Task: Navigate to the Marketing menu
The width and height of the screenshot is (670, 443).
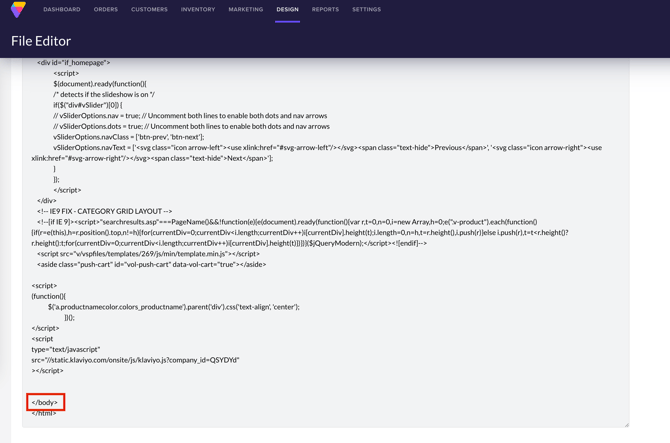Action: tap(245, 10)
